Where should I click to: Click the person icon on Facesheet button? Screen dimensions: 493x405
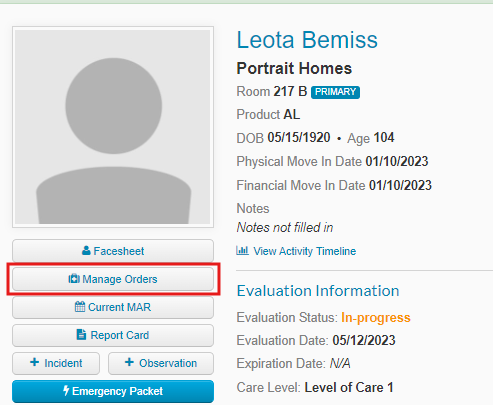(86, 251)
